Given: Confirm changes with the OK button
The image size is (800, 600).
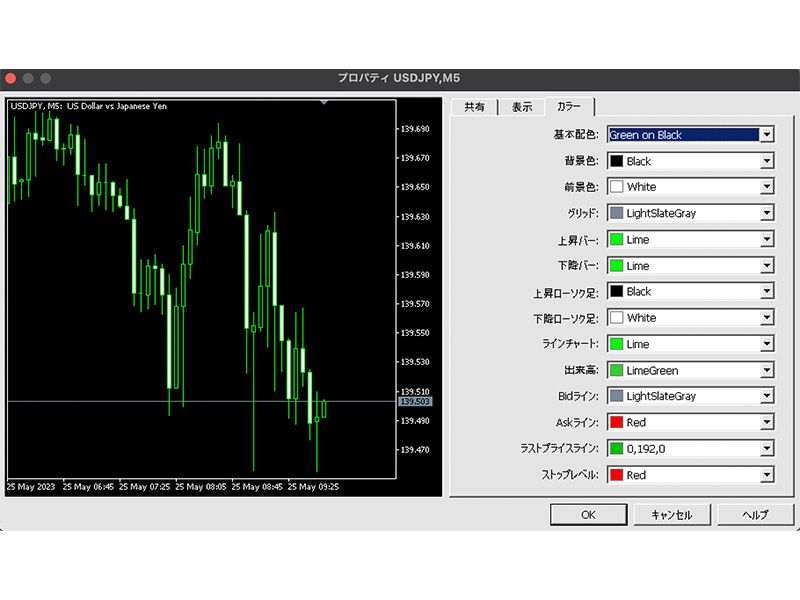Looking at the screenshot, I should coord(588,515).
